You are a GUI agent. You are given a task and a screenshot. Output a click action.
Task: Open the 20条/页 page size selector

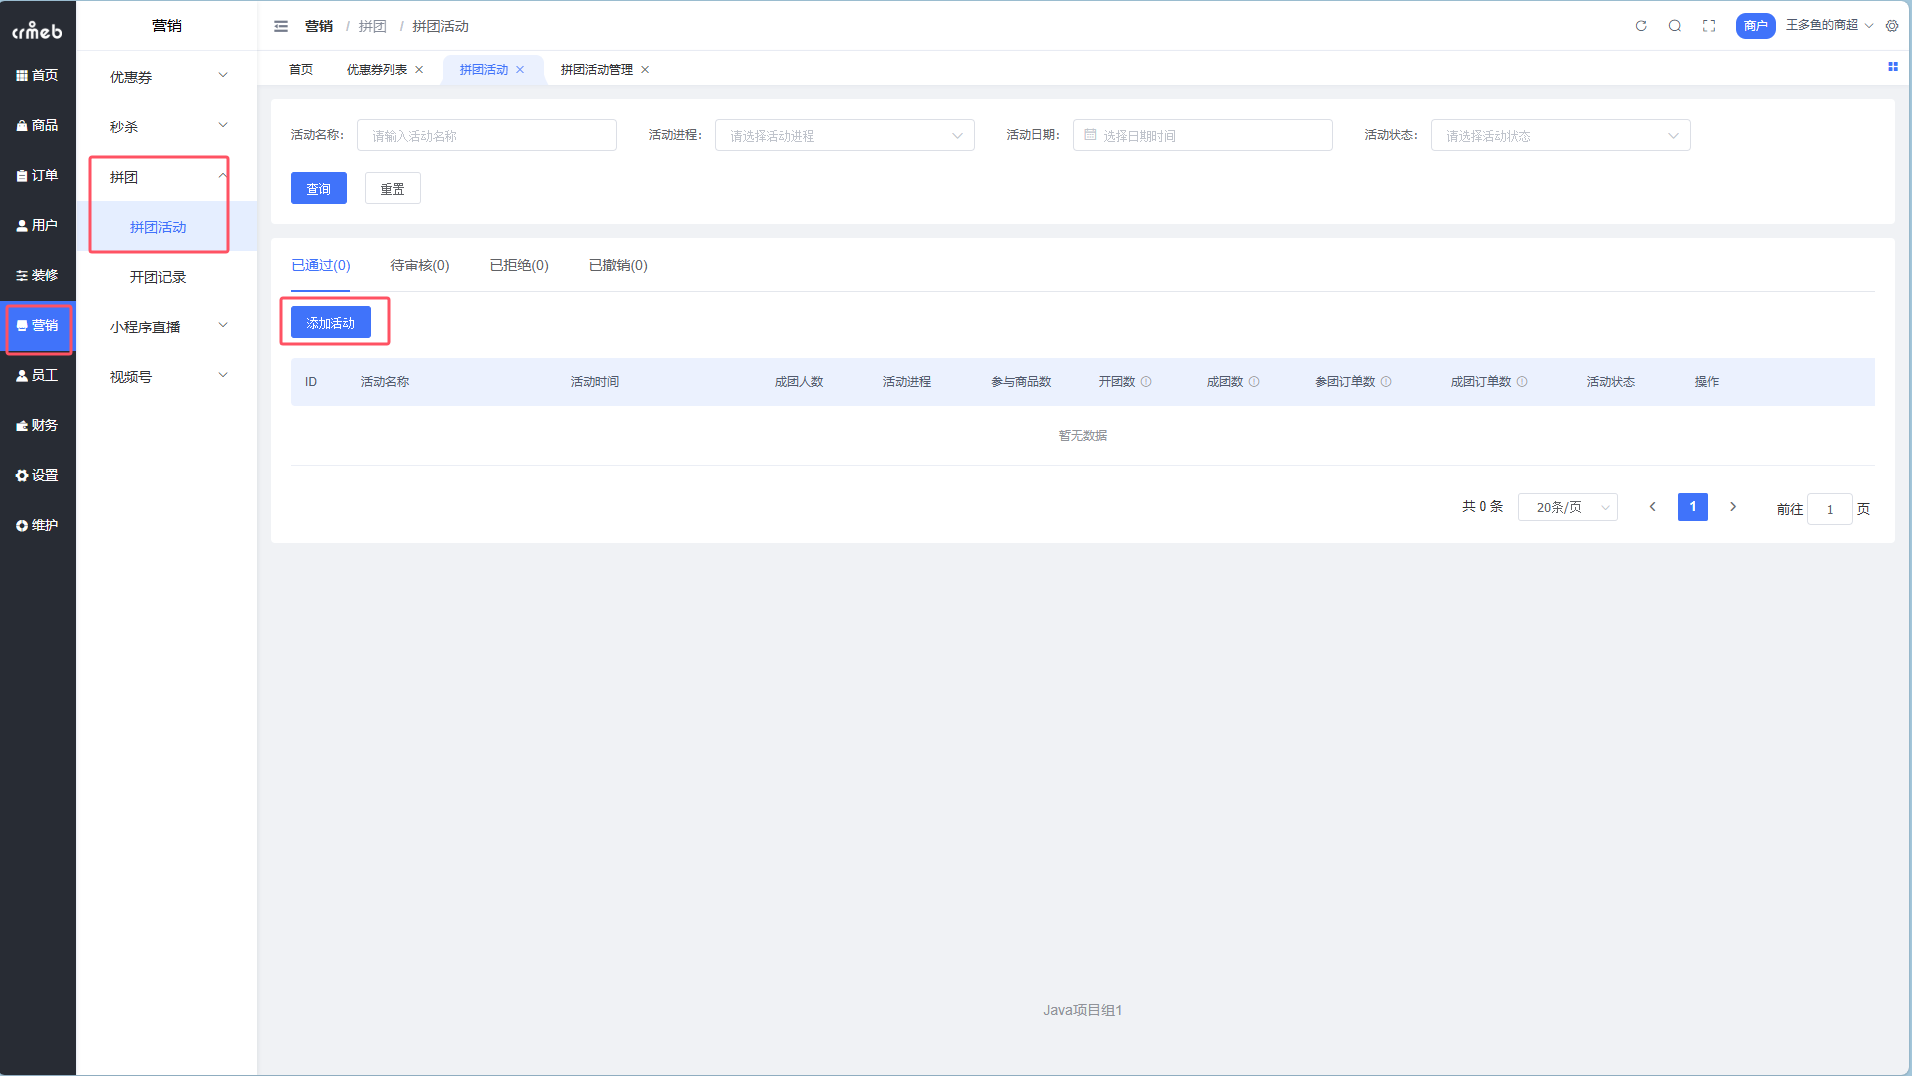(x=1567, y=508)
